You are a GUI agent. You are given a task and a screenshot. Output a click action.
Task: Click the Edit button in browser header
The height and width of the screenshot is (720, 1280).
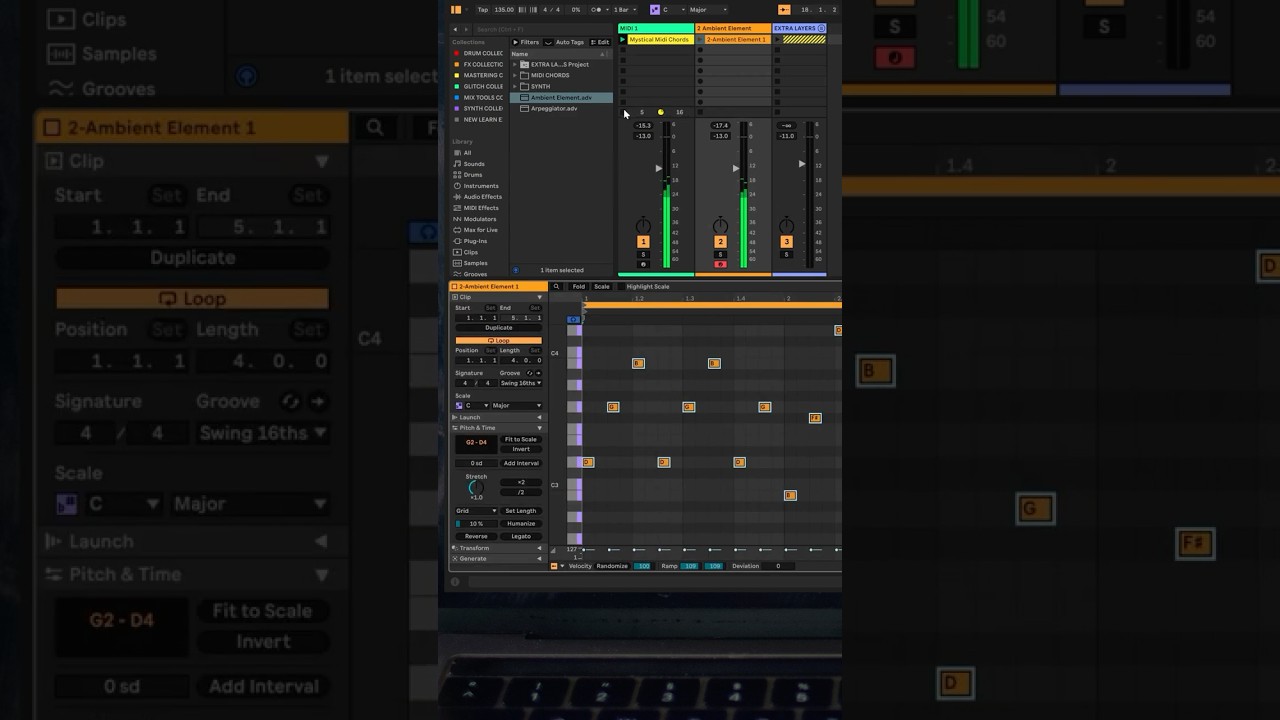coord(600,42)
